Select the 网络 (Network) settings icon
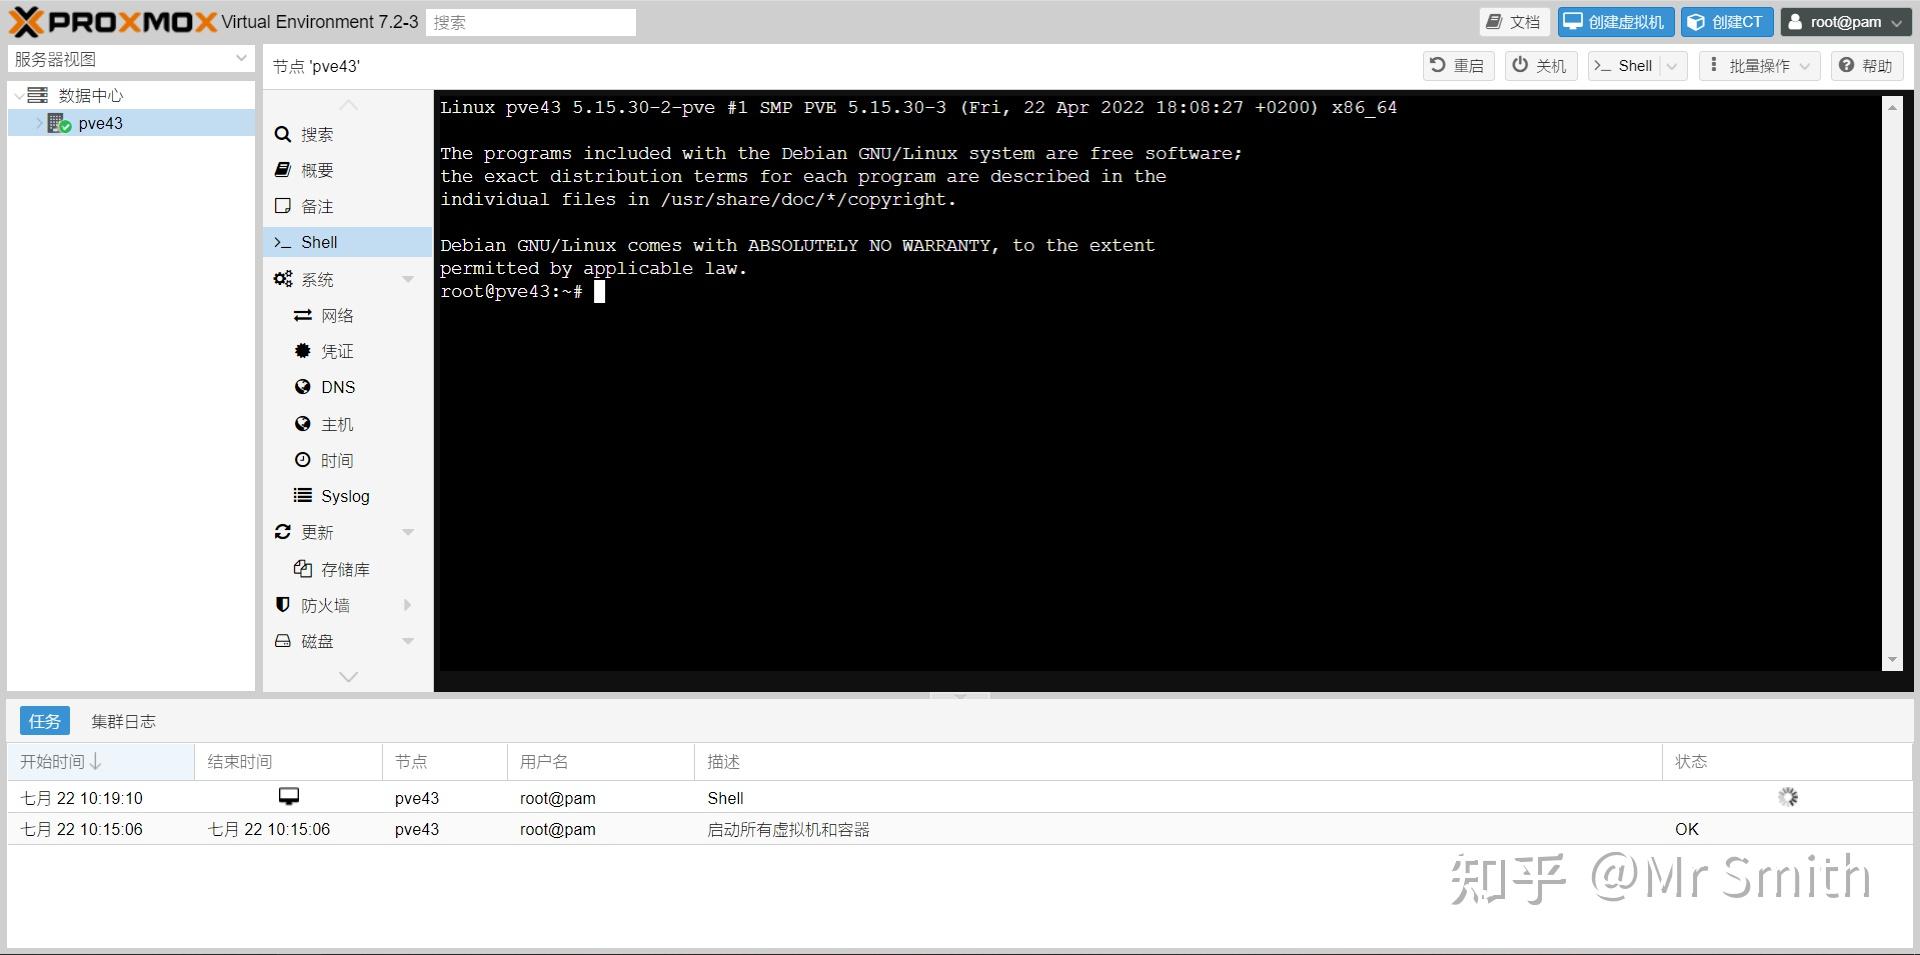The width and height of the screenshot is (1920, 955). [305, 315]
